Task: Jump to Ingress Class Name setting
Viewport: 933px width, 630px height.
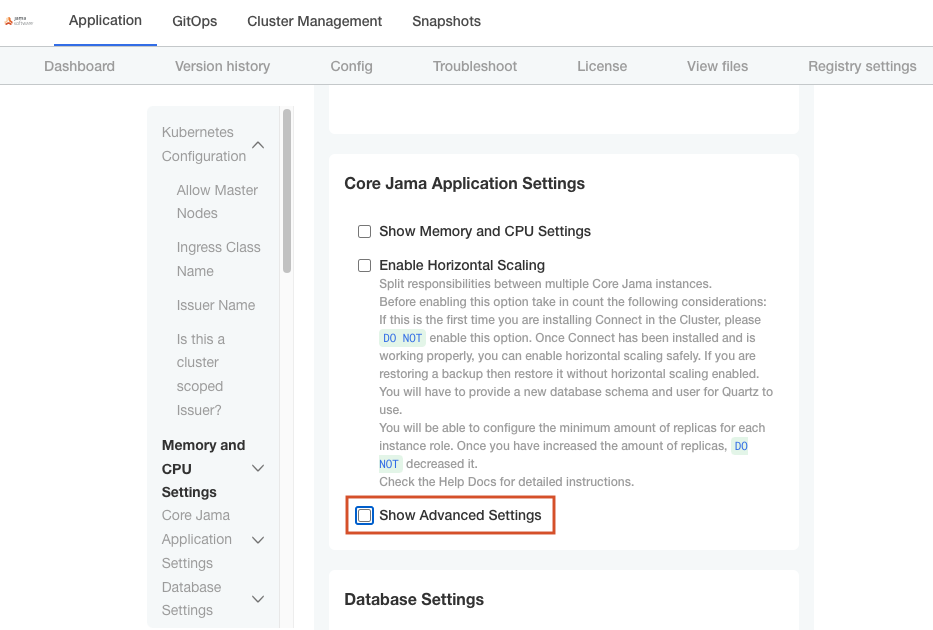Action: coord(218,259)
